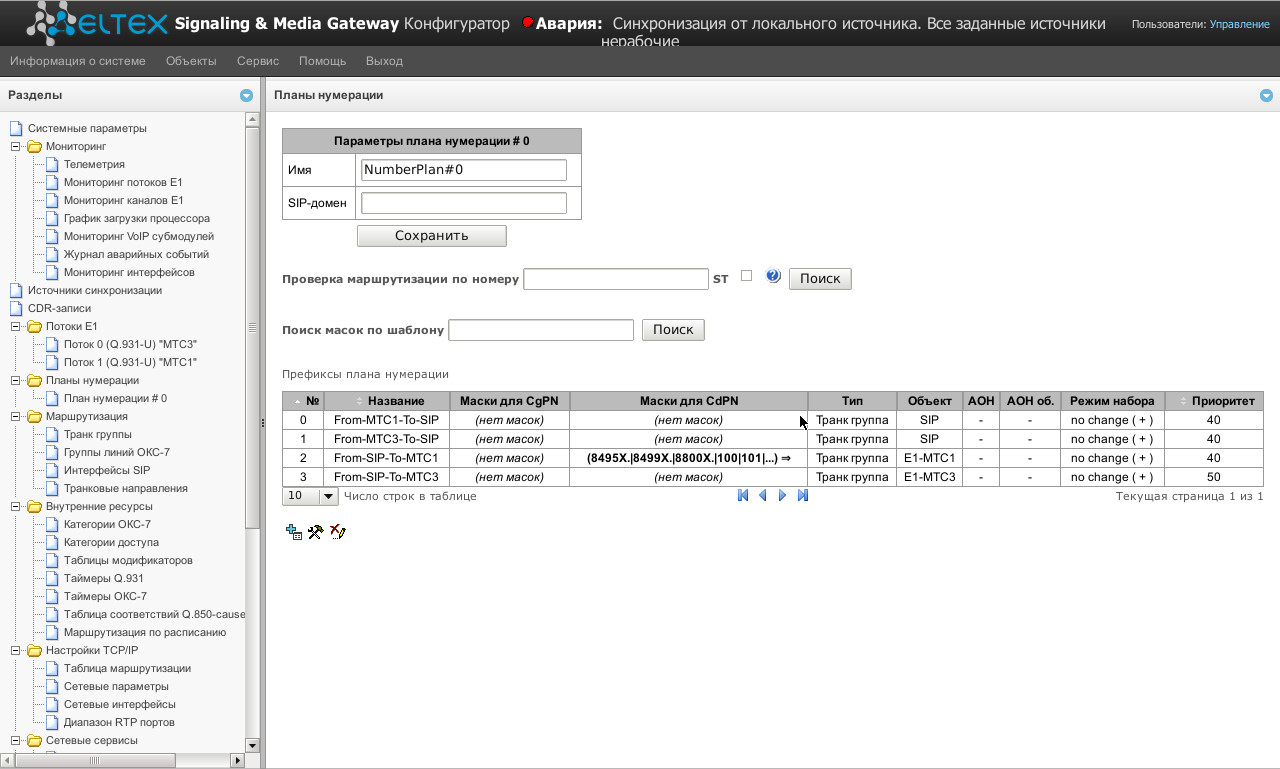This screenshot has width=1280, height=769.
Task: Click the help question mark icon near ST
Action: coord(773,276)
